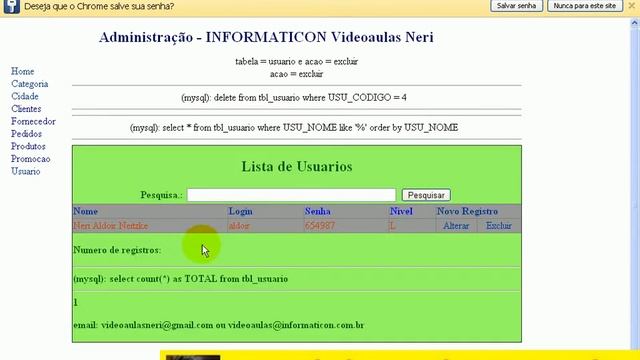Click the delete from tbl_usuario query text
Image resolution: width=640 pixels, height=360 pixels.
(294, 98)
